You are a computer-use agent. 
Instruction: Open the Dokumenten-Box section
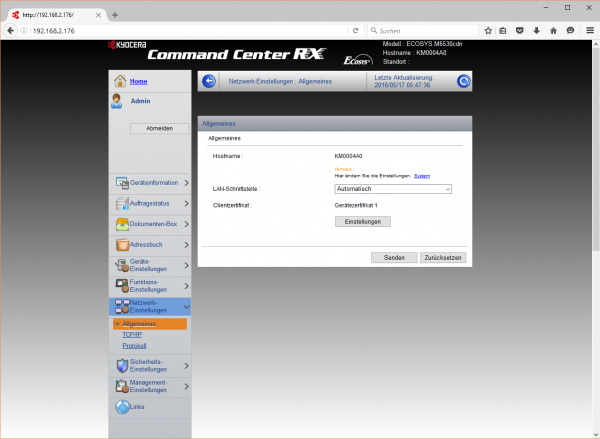pyautogui.click(x=152, y=223)
